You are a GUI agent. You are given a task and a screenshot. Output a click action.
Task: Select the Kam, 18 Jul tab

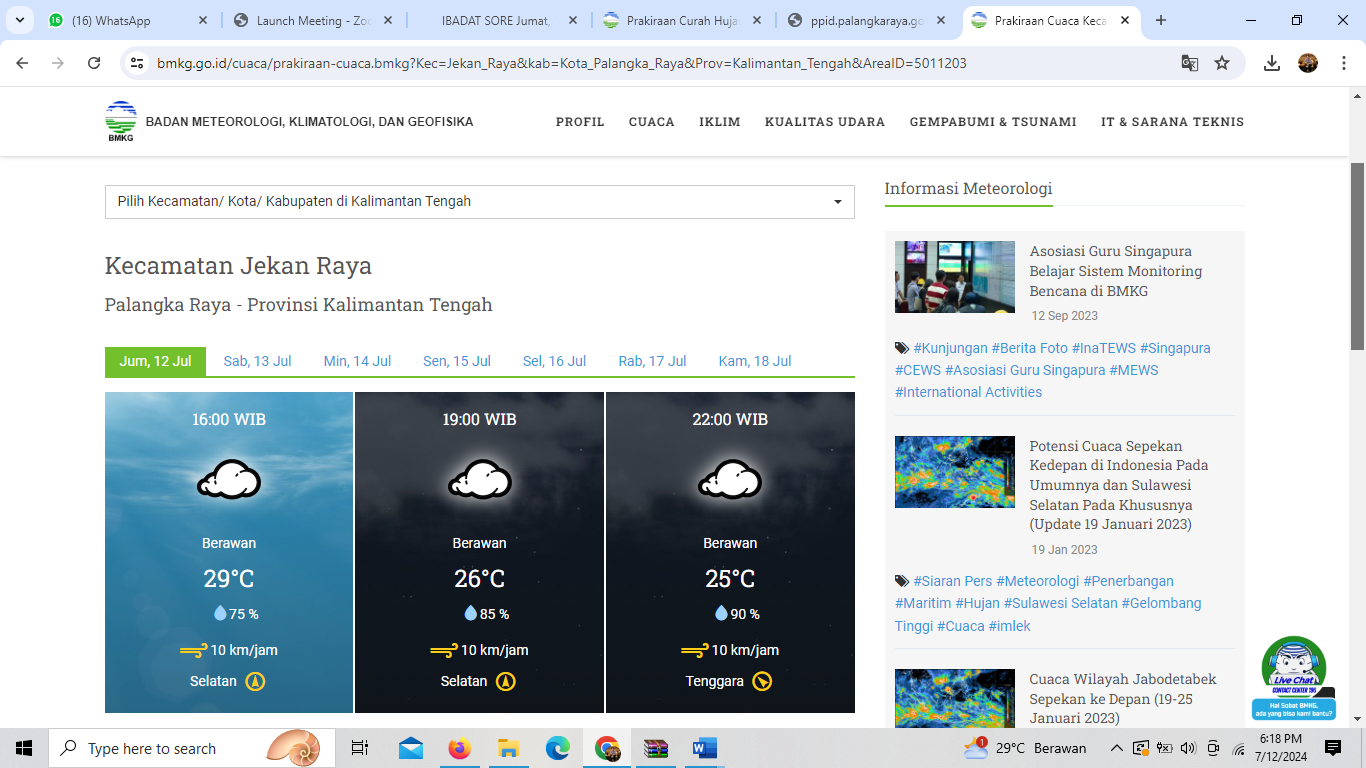pyautogui.click(x=755, y=361)
